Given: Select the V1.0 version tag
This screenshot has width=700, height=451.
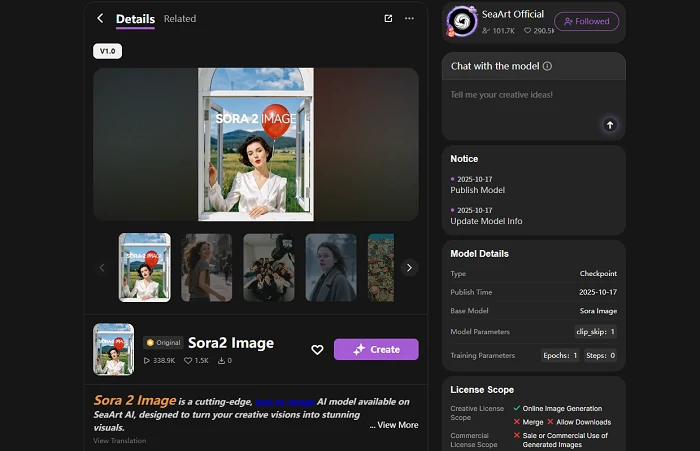Looking at the screenshot, I should (108, 51).
